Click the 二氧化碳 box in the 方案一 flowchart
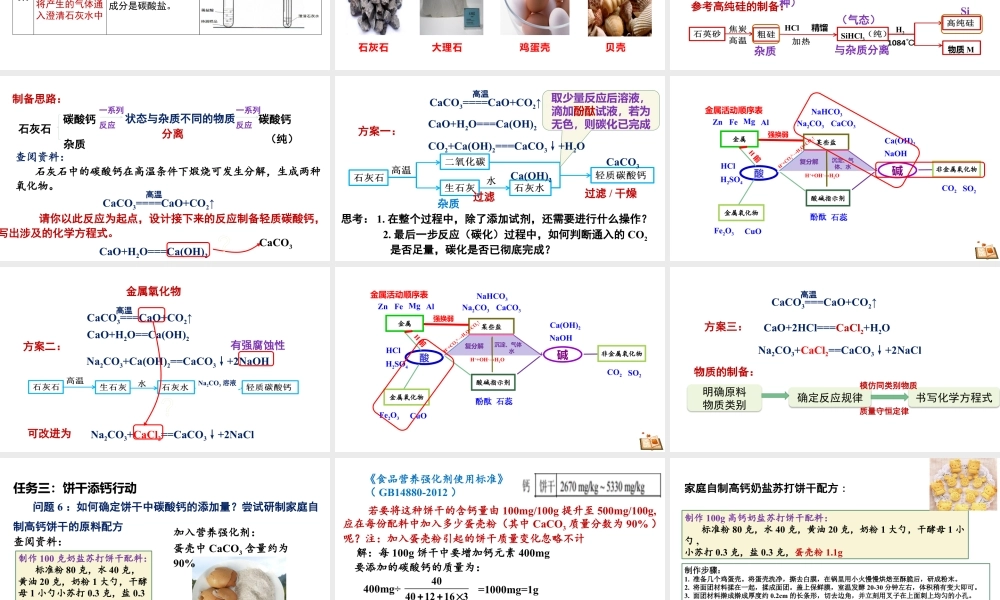The height and width of the screenshot is (600, 1000). (x=465, y=162)
